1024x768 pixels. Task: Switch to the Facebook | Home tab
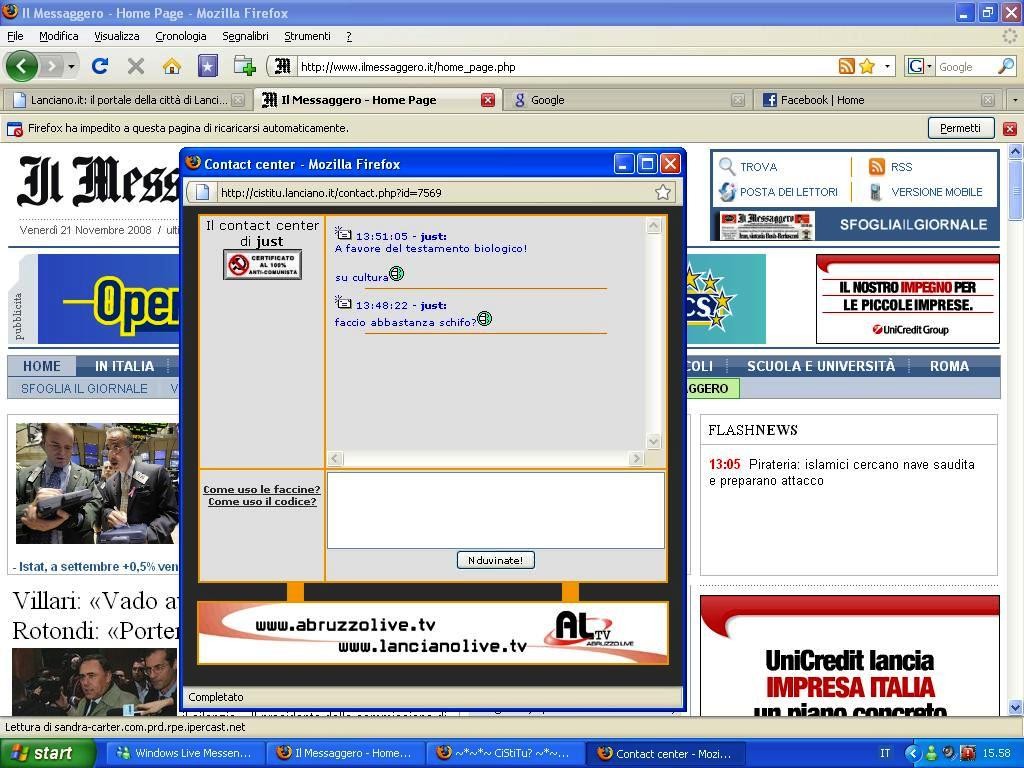point(876,100)
